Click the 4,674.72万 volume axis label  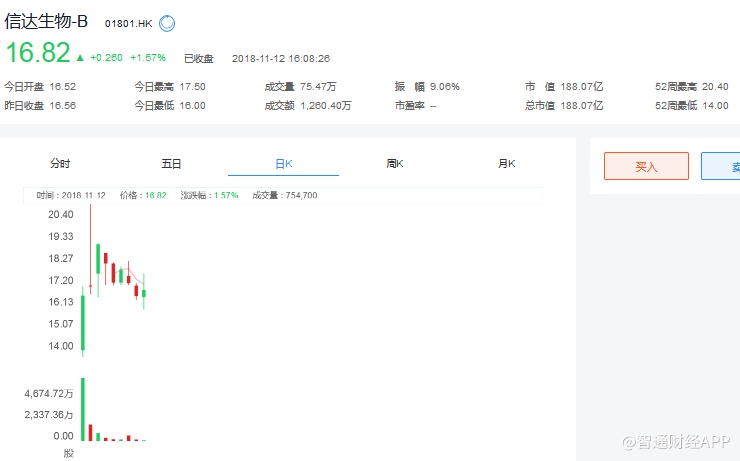pyautogui.click(x=49, y=394)
